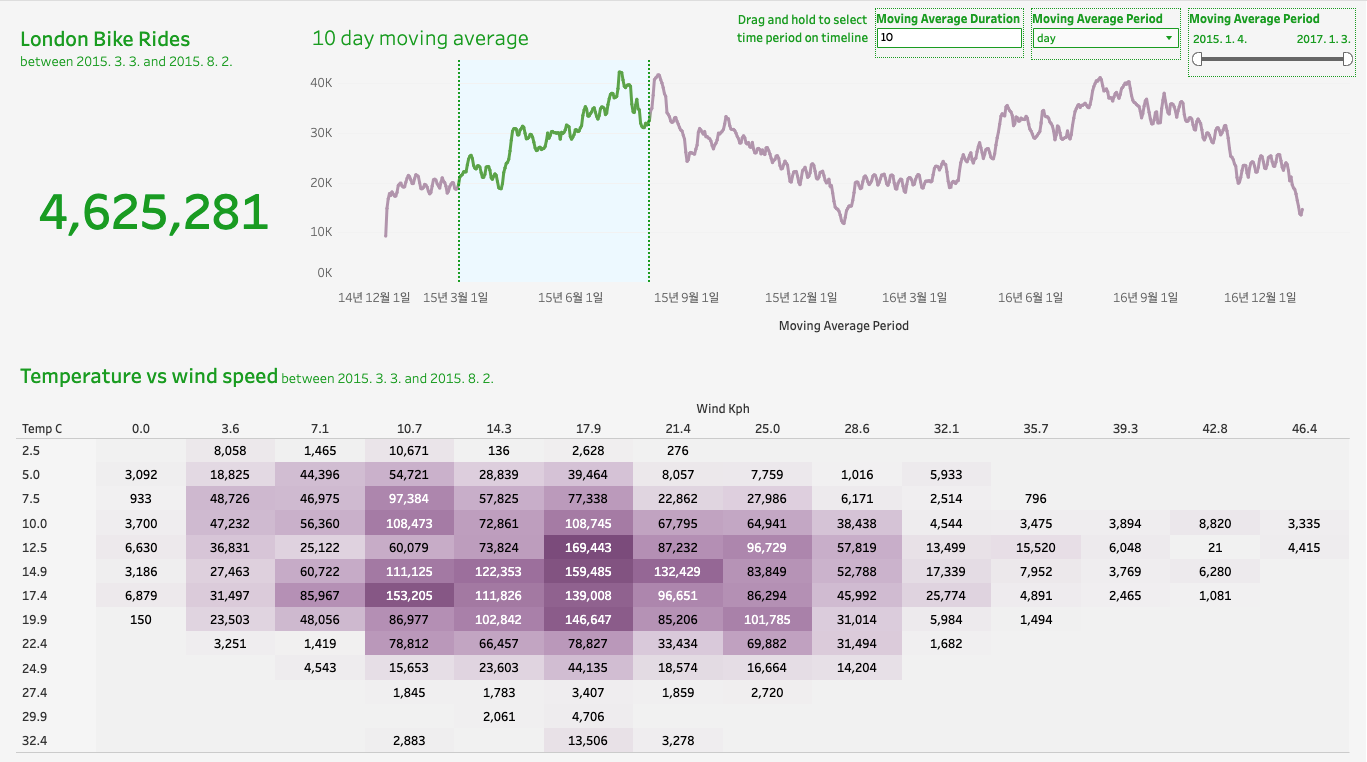Click the heatmap cell 101,785
The image size is (1367, 762).
tap(767, 619)
